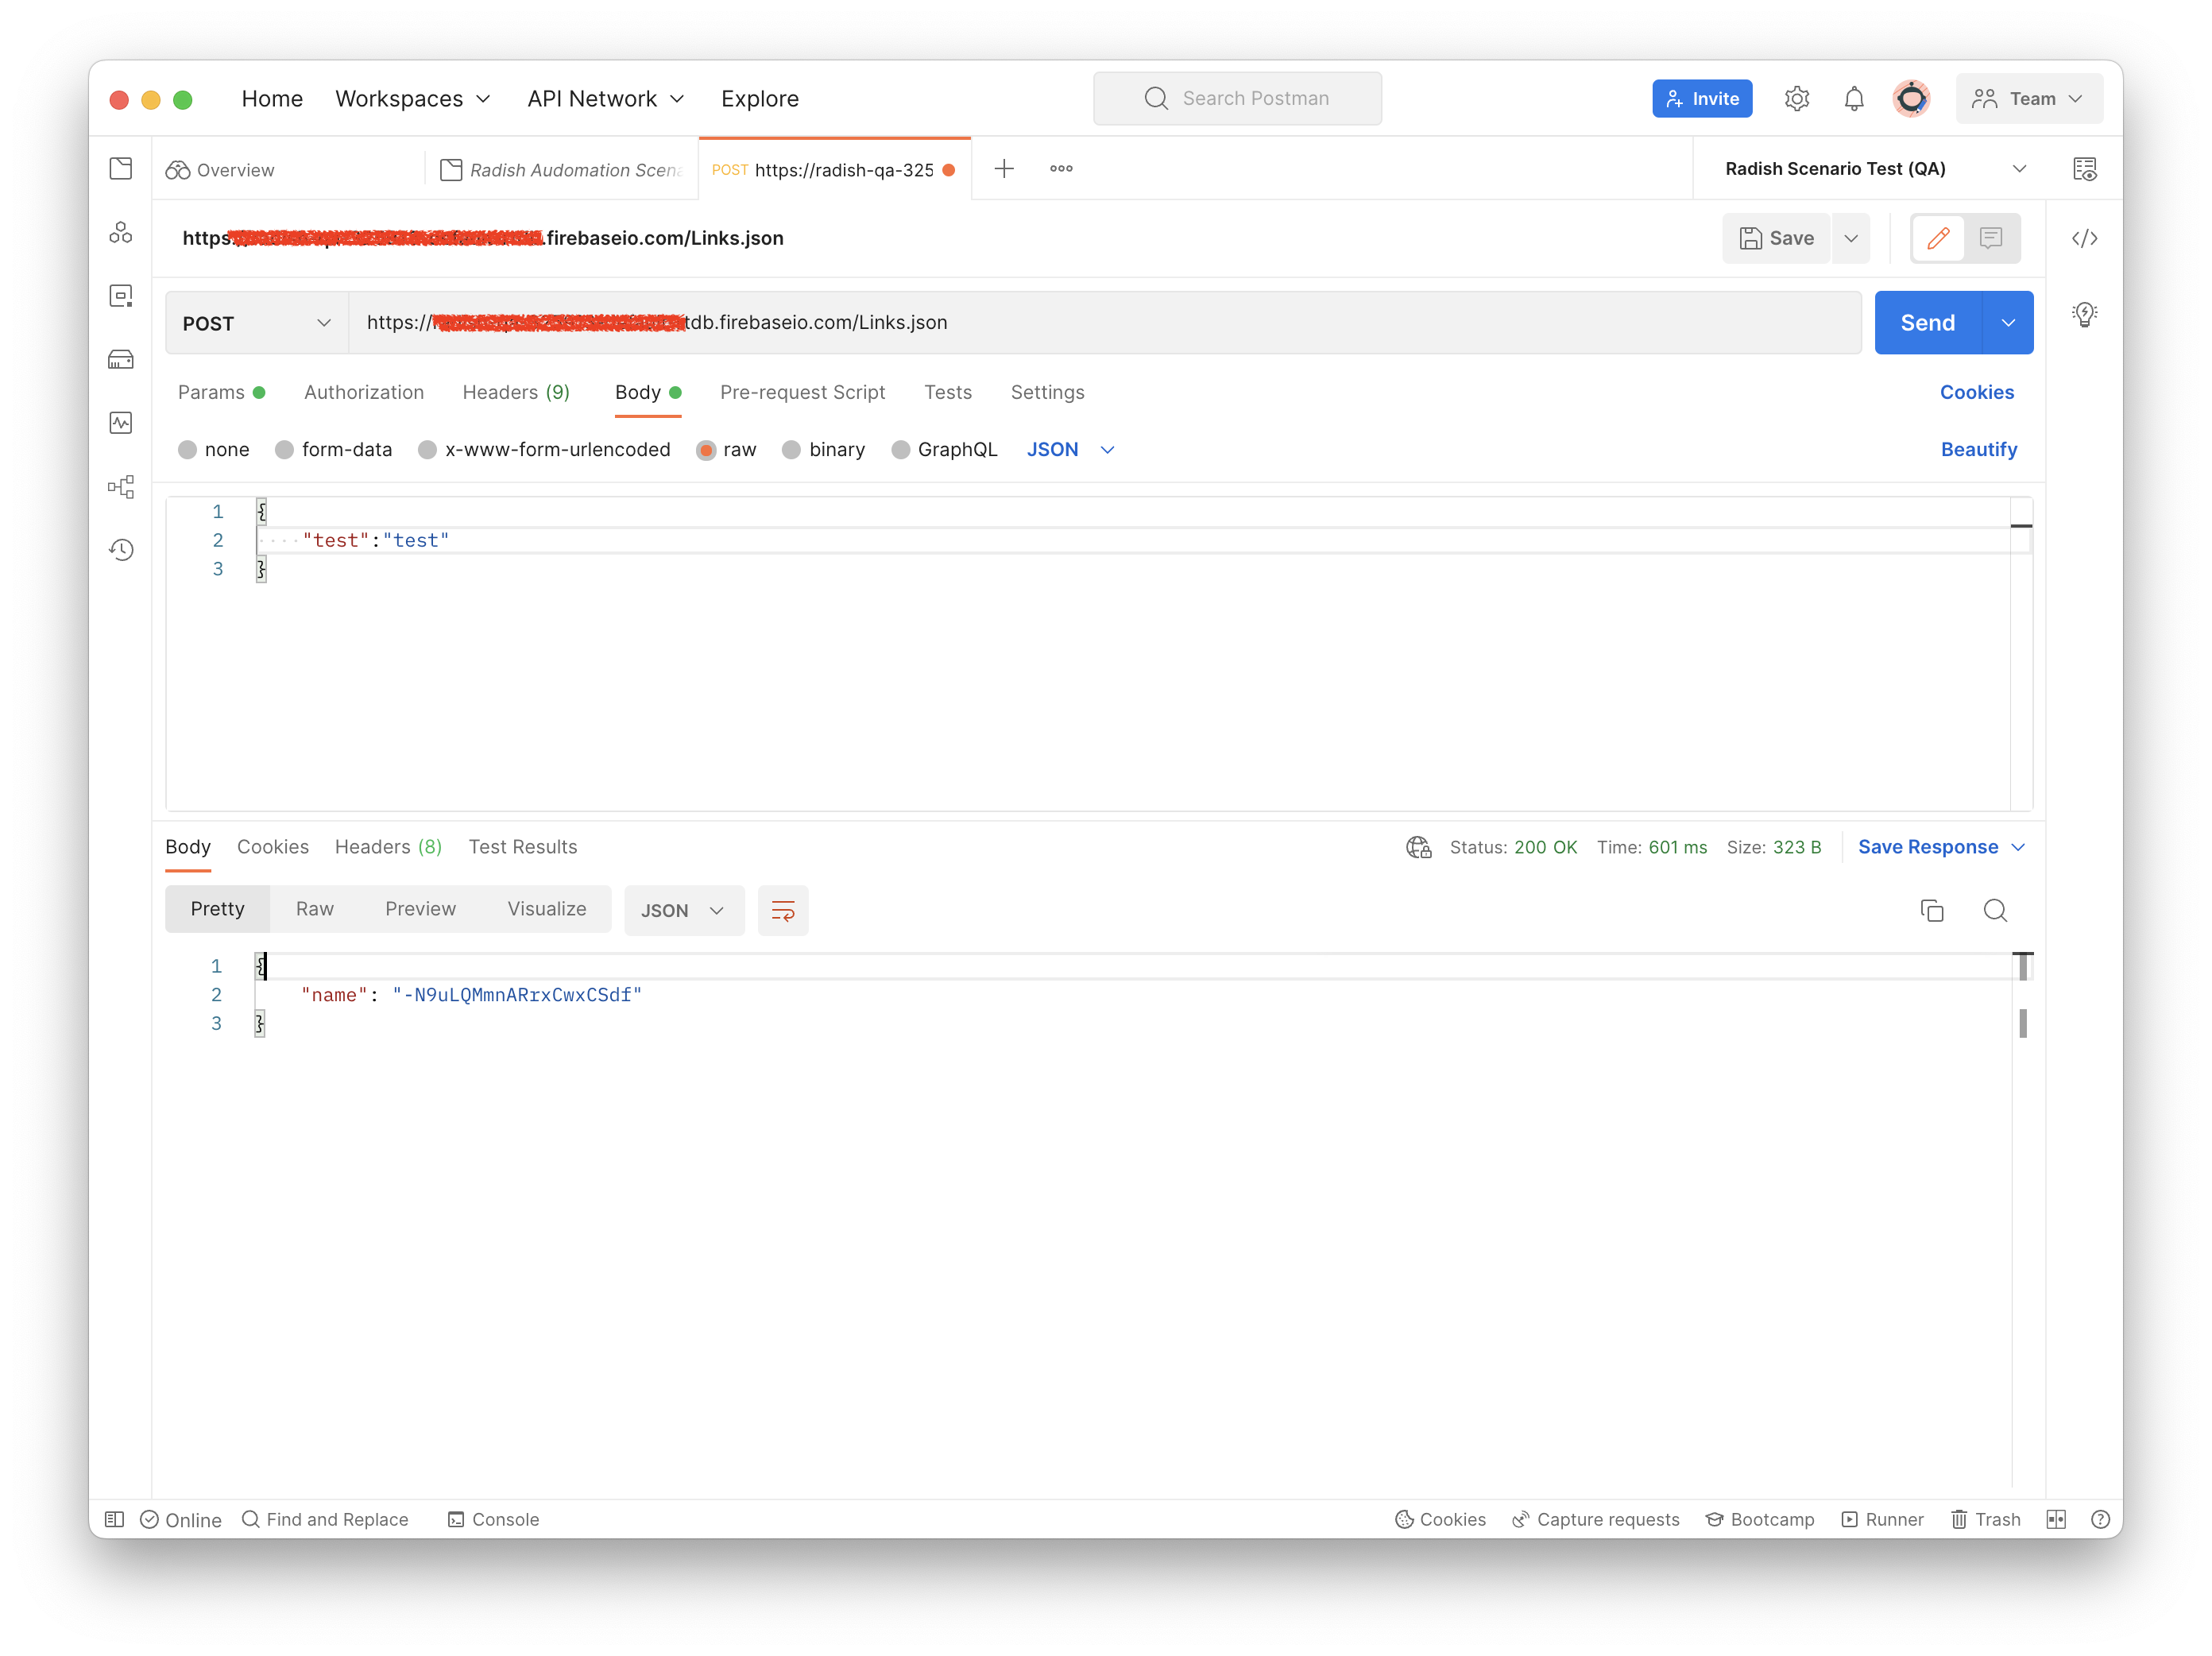Search within the response body

[1995, 910]
